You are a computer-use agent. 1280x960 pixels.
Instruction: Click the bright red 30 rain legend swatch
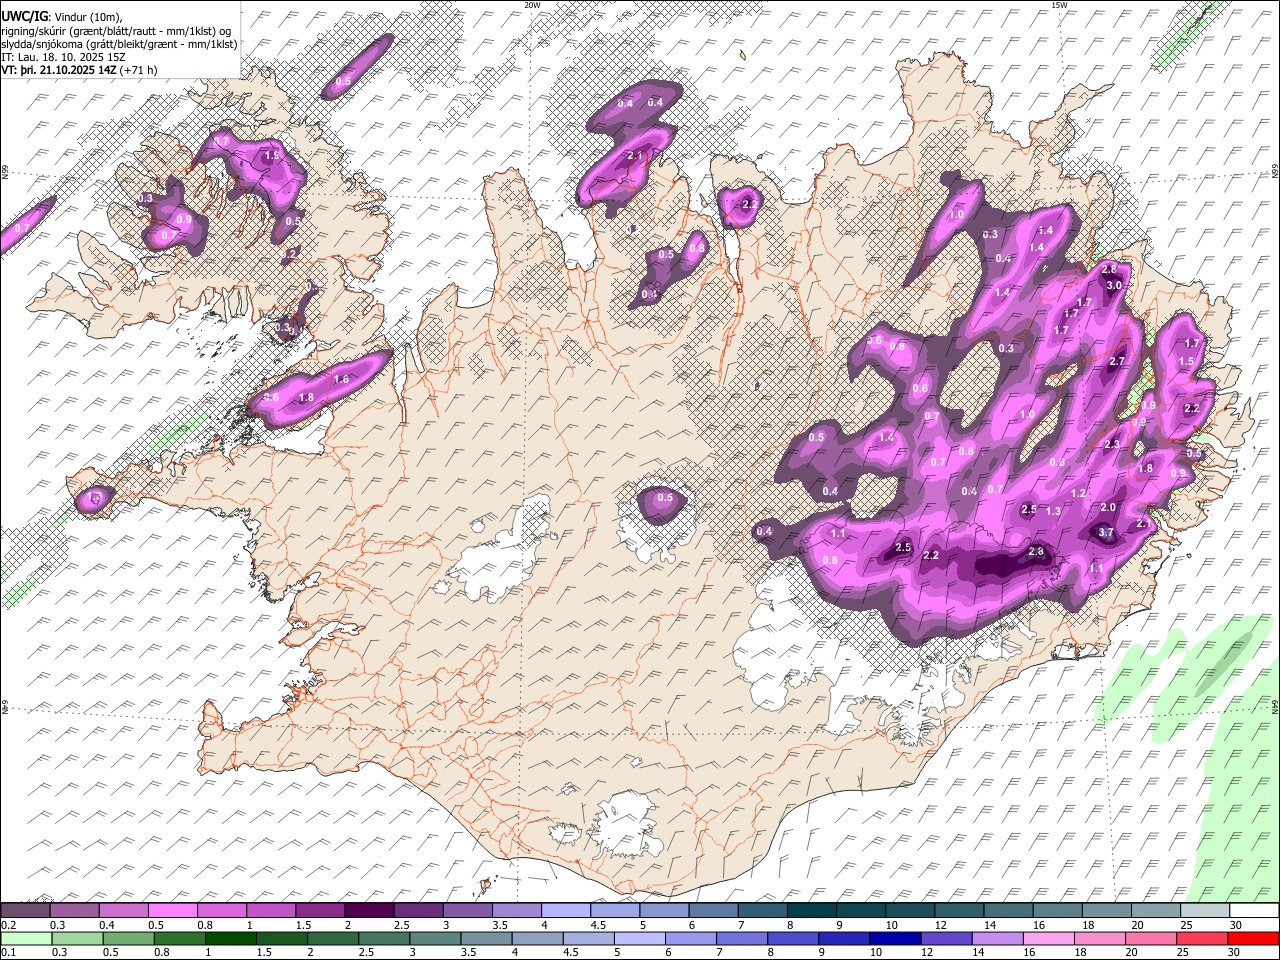coord(1253,938)
